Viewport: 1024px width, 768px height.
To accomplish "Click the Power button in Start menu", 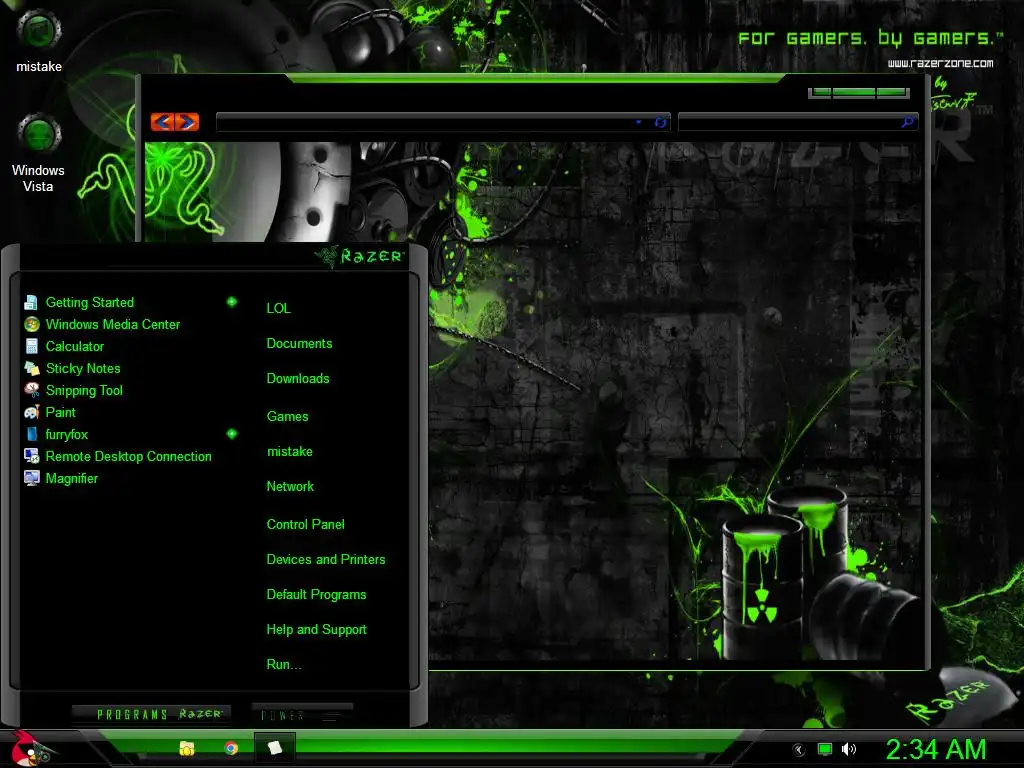I will (301, 715).
